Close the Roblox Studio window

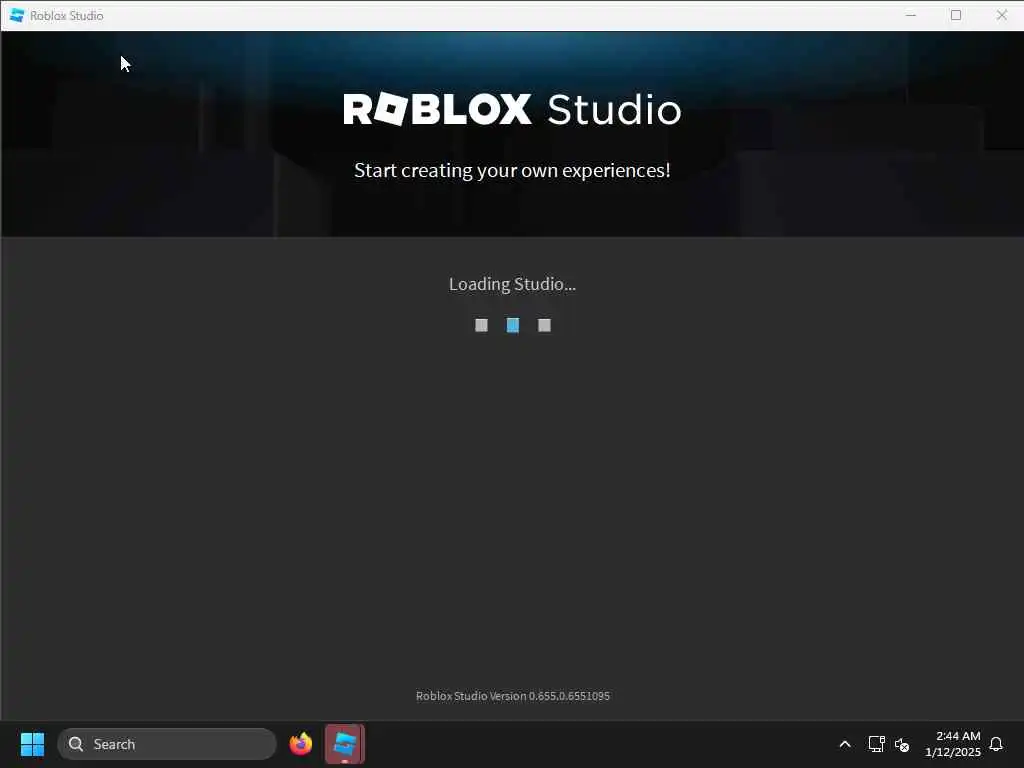(x=1002, y=15)
